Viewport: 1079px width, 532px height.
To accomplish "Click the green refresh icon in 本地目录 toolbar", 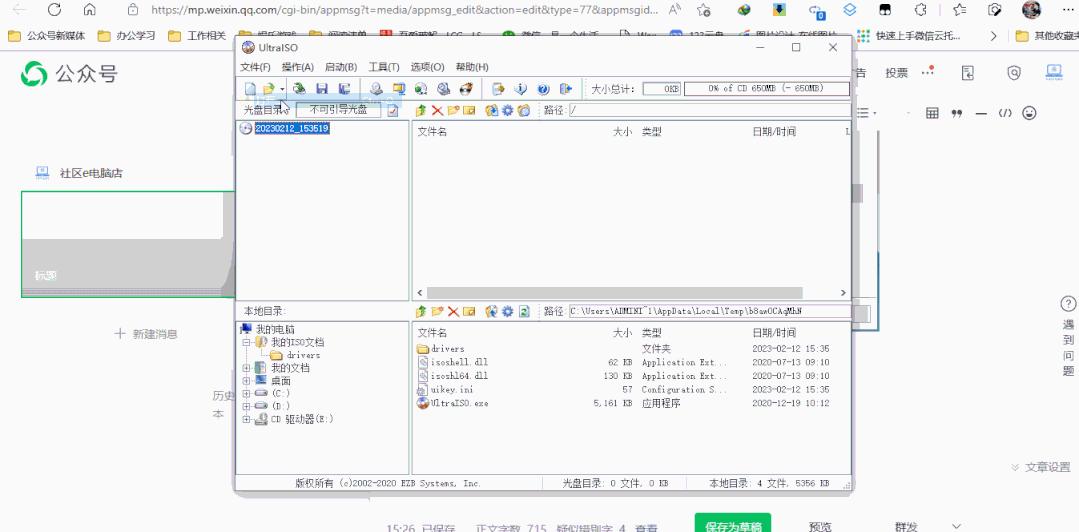I will (x=524, y=311).
